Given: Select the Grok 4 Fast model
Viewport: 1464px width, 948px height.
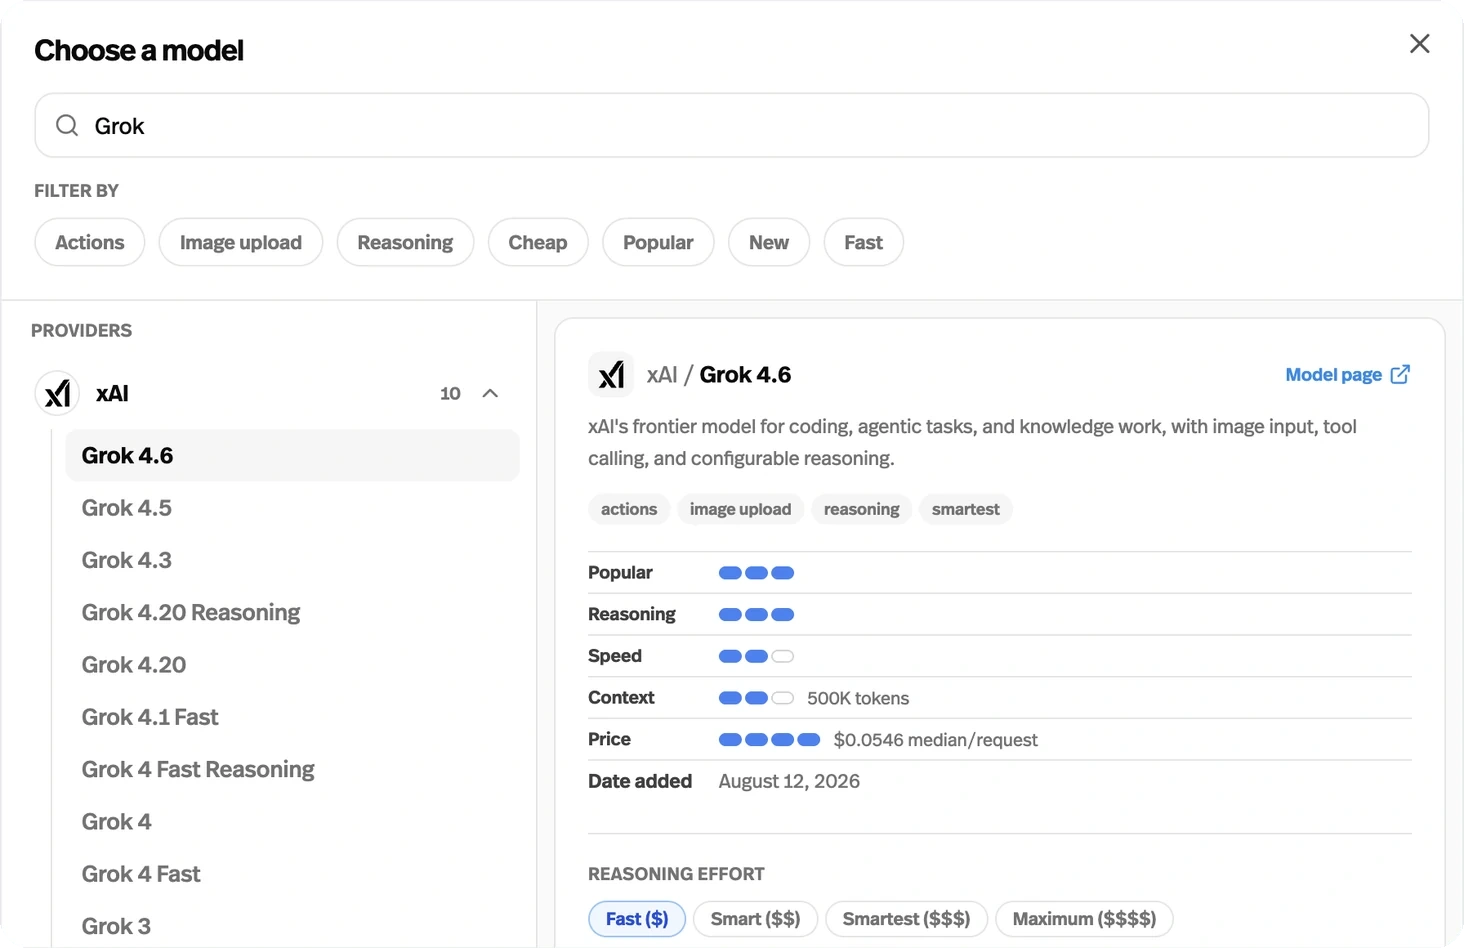Looking at the screenshot, I should [293, 874].
